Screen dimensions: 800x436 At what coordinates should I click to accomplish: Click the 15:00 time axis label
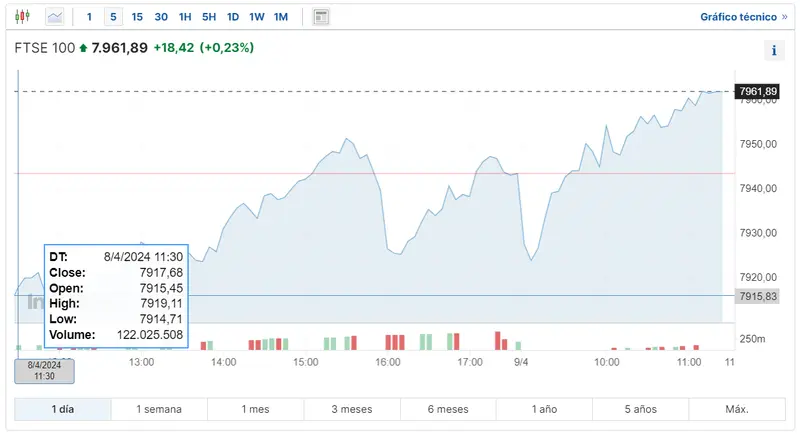coord(306,362)
